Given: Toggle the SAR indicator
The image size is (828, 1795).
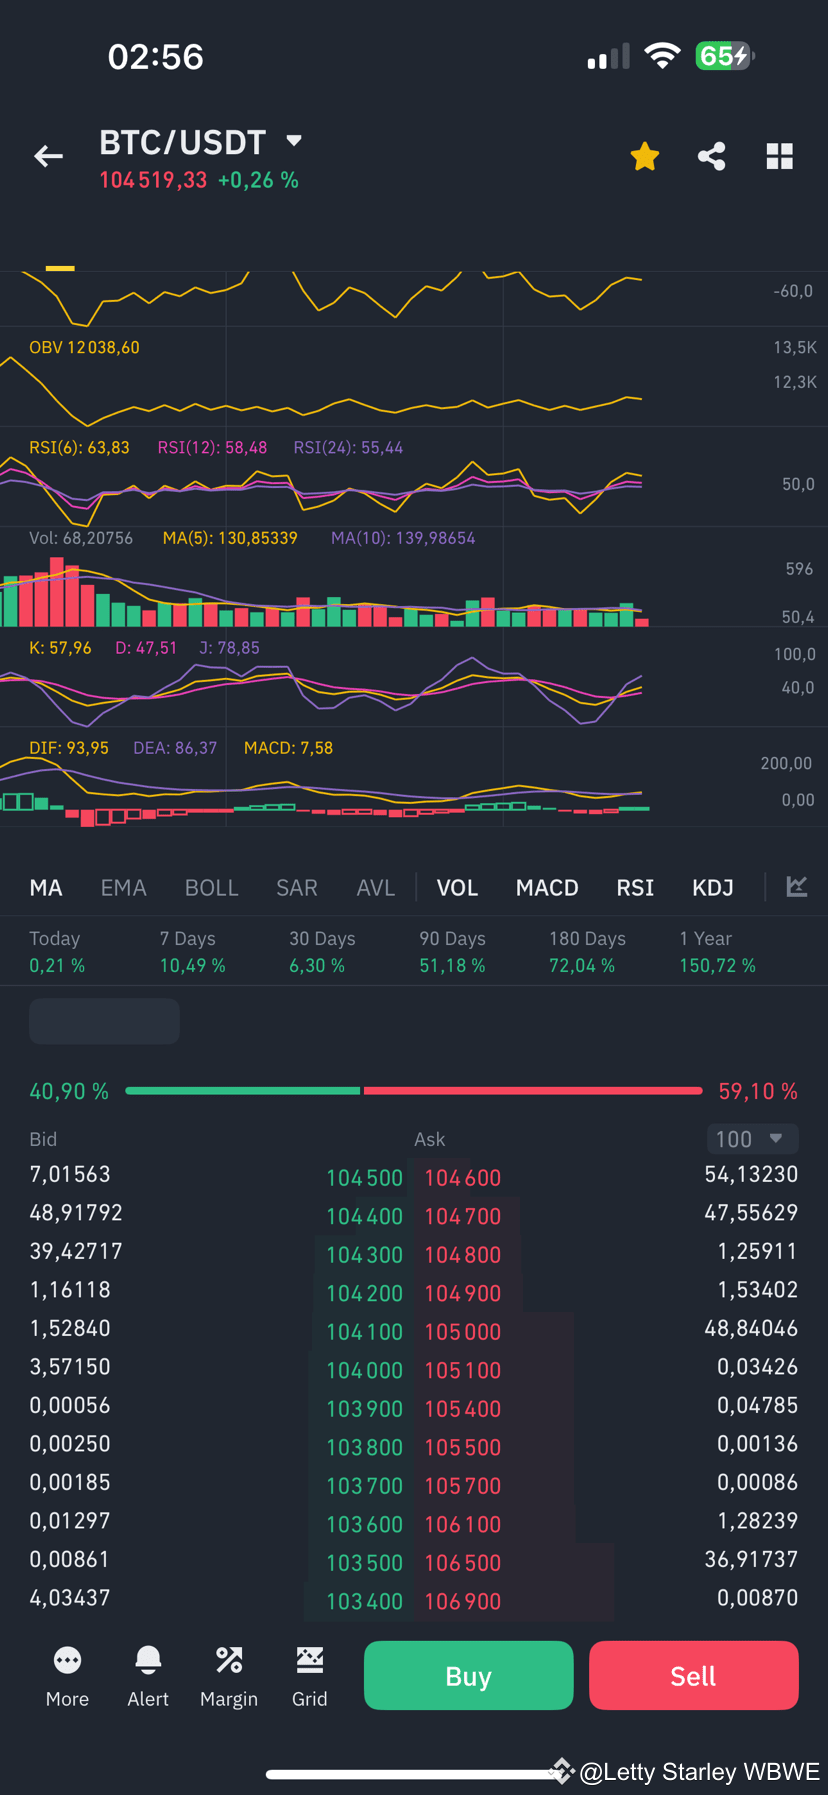Looking at the screenshot, I should pyautogui.click(x=297, y=888).
